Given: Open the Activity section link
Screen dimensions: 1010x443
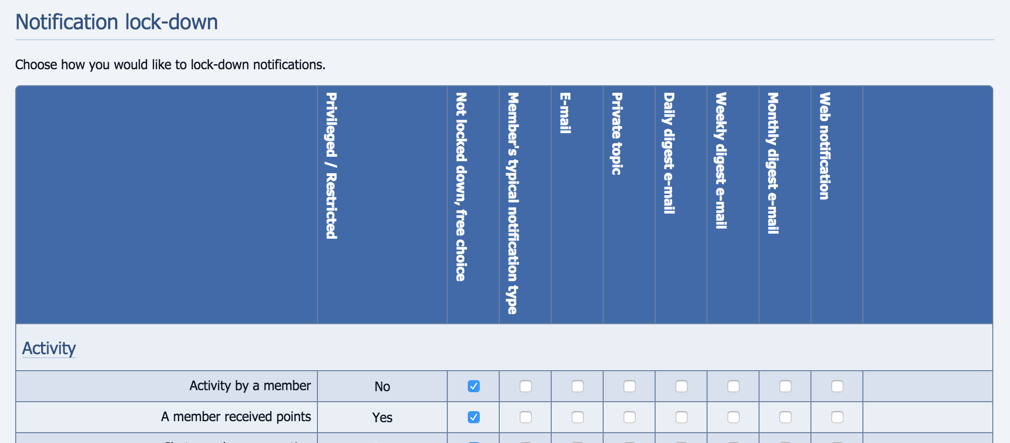Looking at the screenshot, I should point(49,348).
